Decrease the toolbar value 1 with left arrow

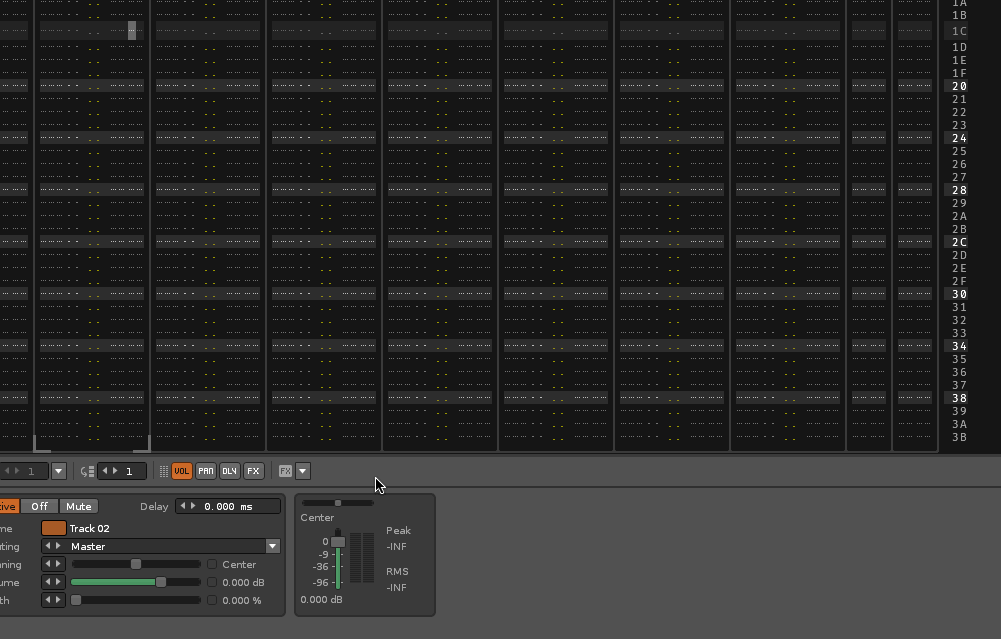coord(105,471)
